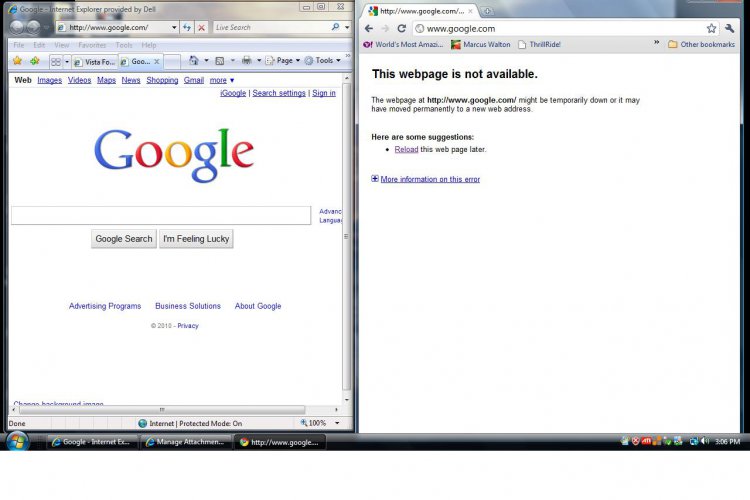Image resolution: width=750 pixels, height=500 pixels.
Task: Open new tab button in Chrome
Action: click(487, 11)
